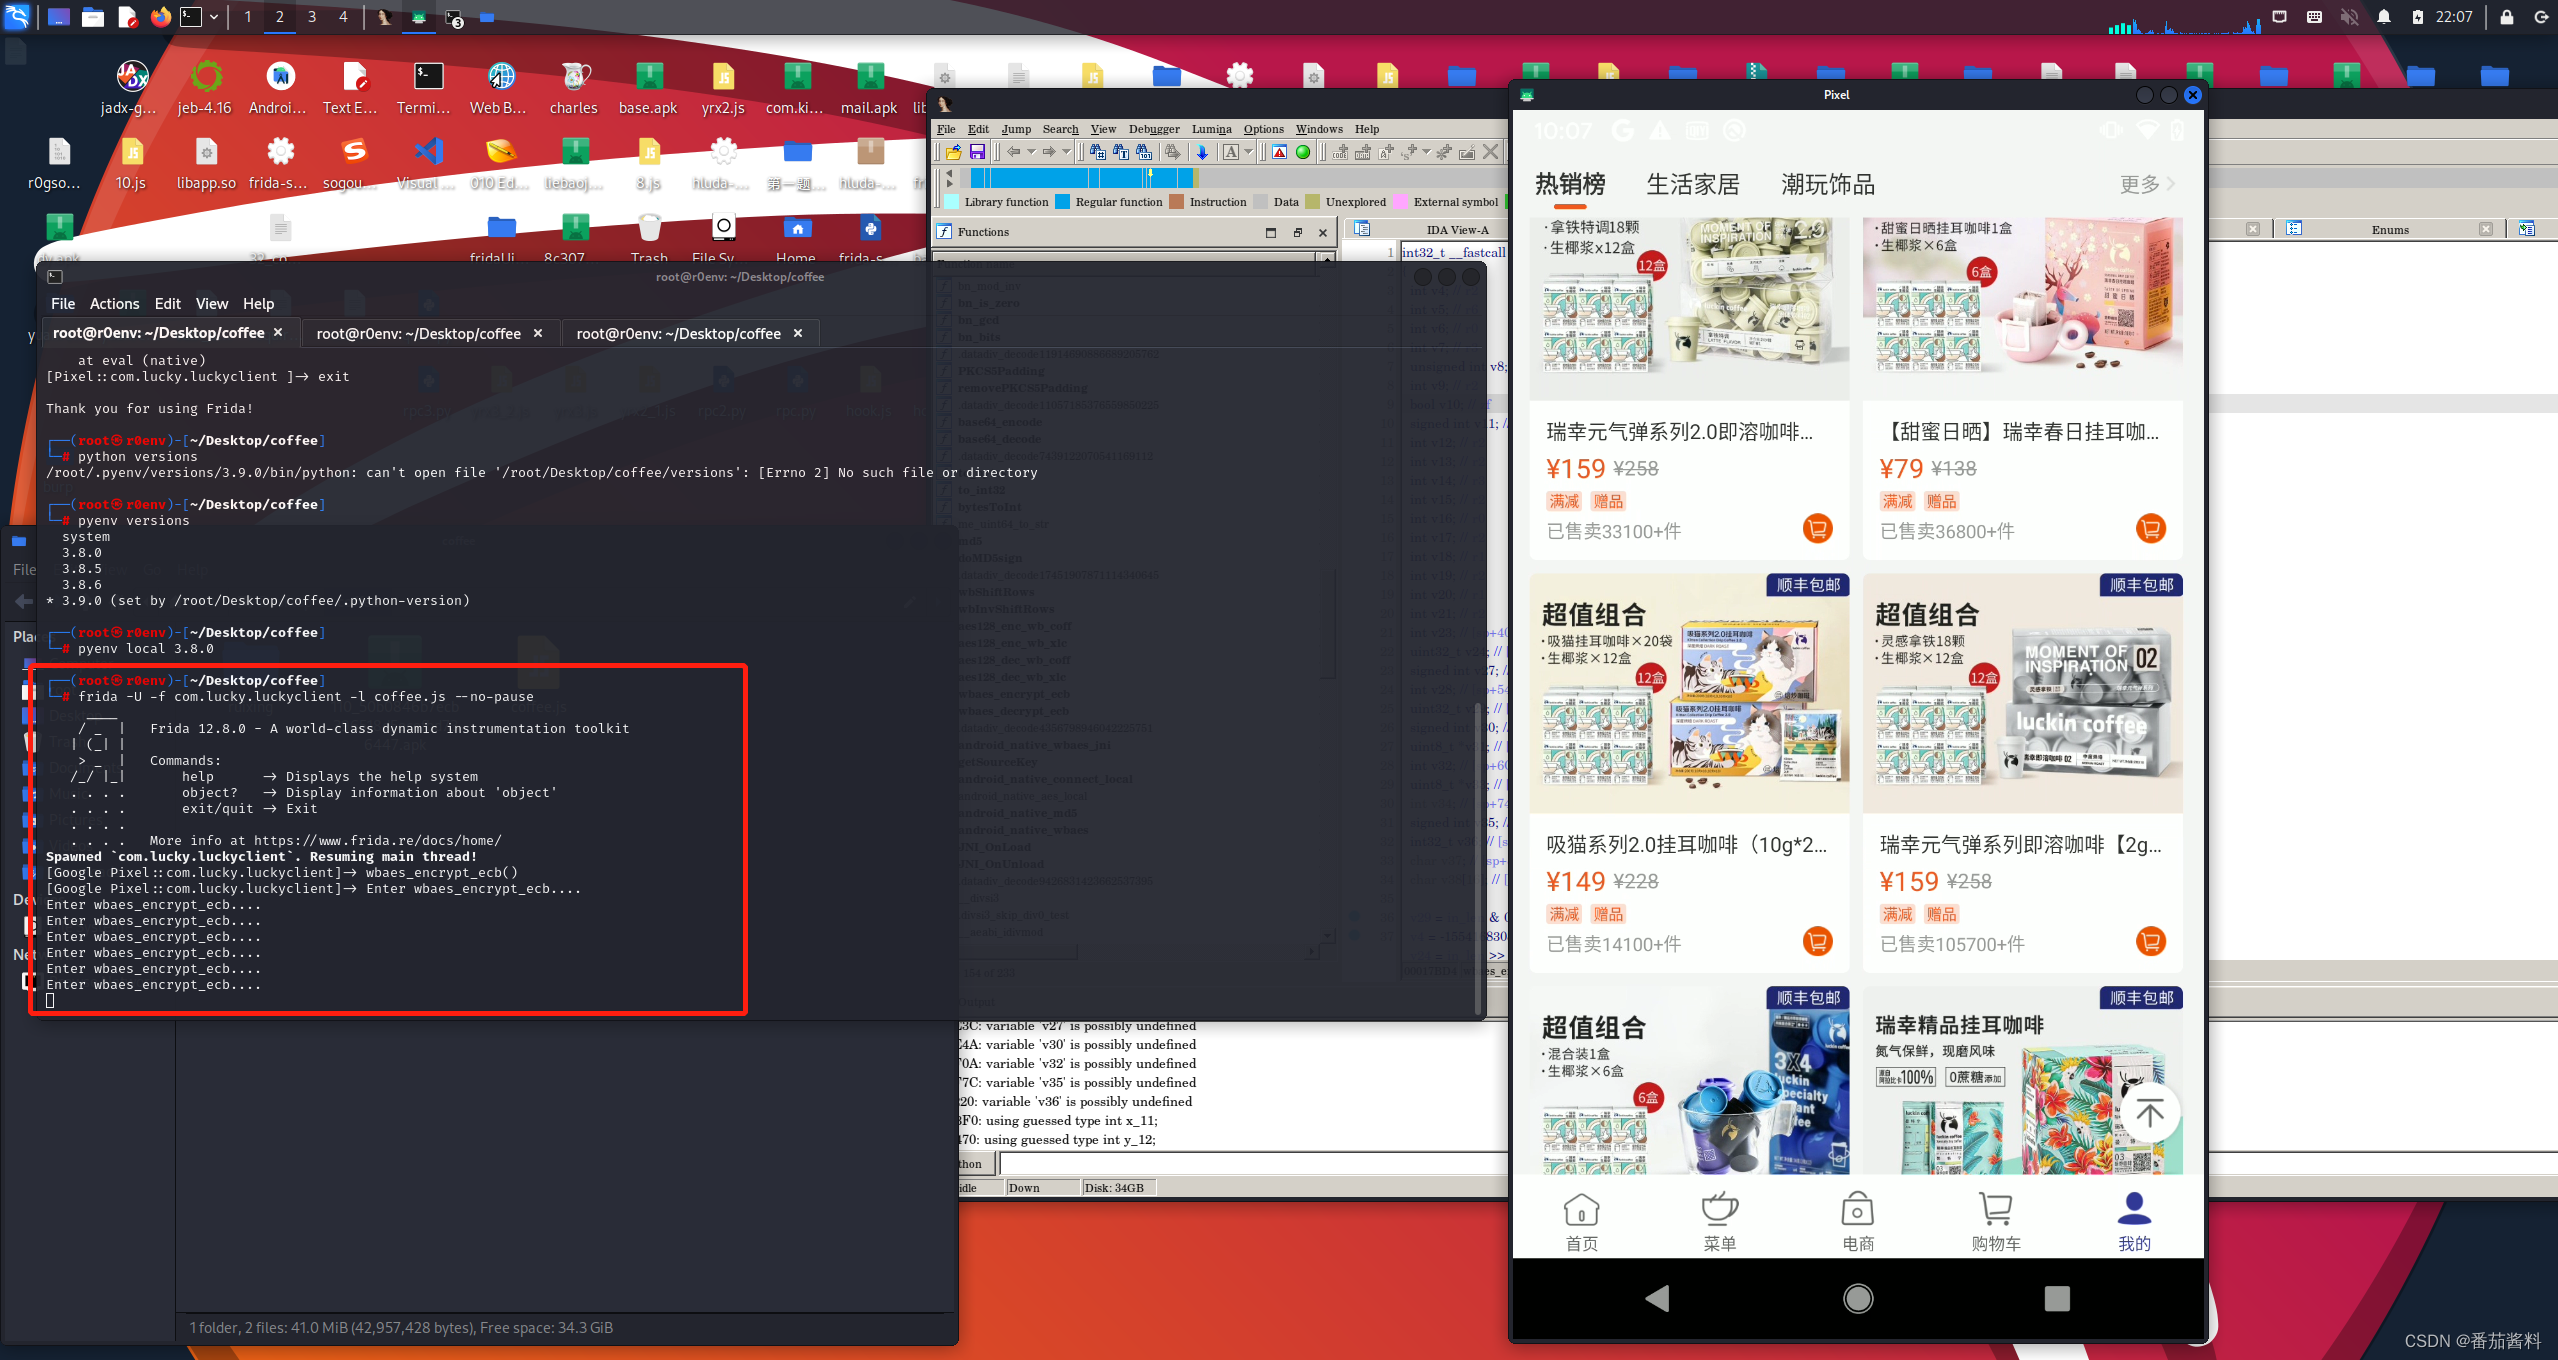Click the IDA open file toolbar icon
The image size is (2558, 1360).
953,152
